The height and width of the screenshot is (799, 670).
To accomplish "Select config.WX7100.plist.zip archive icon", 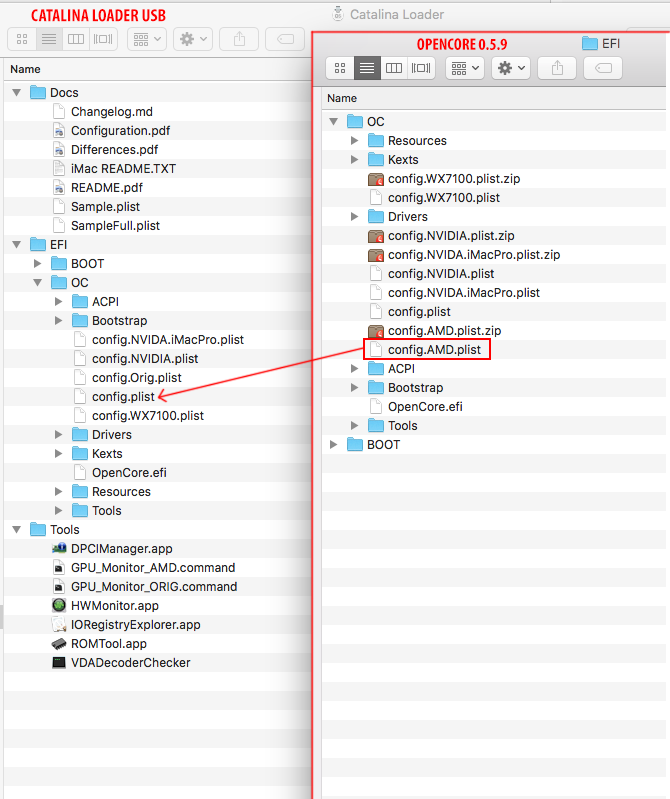I will pyautogui.click(x=376, y=179).
